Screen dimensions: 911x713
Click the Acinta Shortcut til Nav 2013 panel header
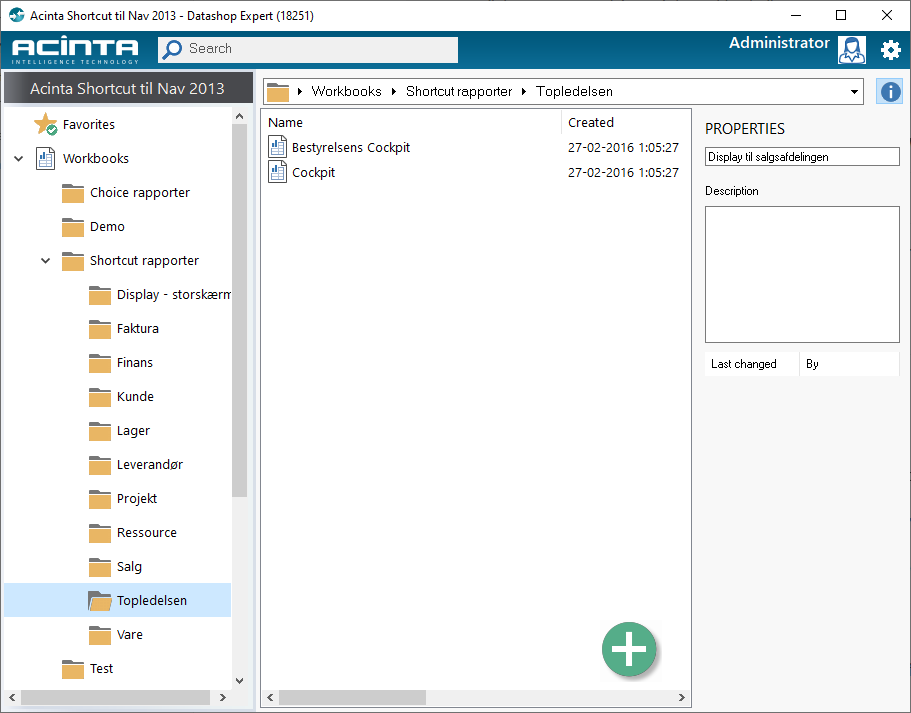(128, 88)
